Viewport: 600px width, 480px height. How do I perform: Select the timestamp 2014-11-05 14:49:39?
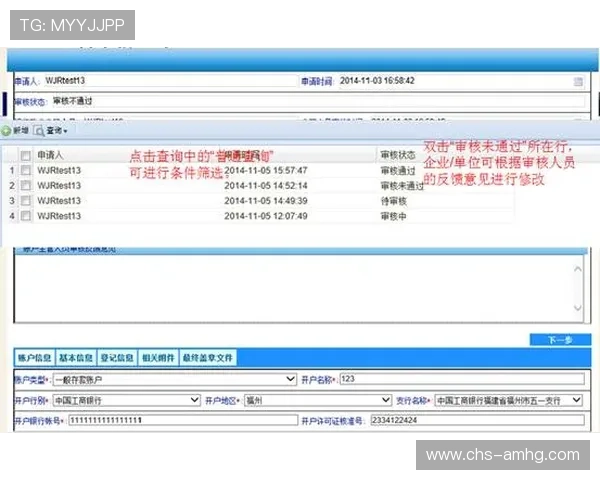click(266, 201)
